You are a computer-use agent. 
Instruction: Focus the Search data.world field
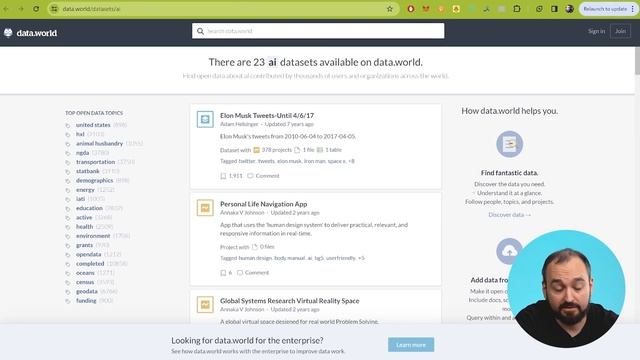coord(318,31)
